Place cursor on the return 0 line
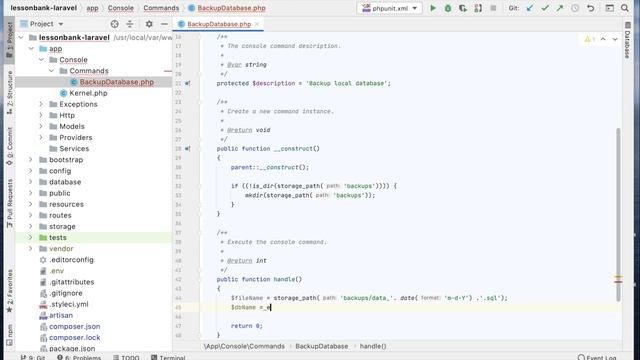 pos(247,326)
